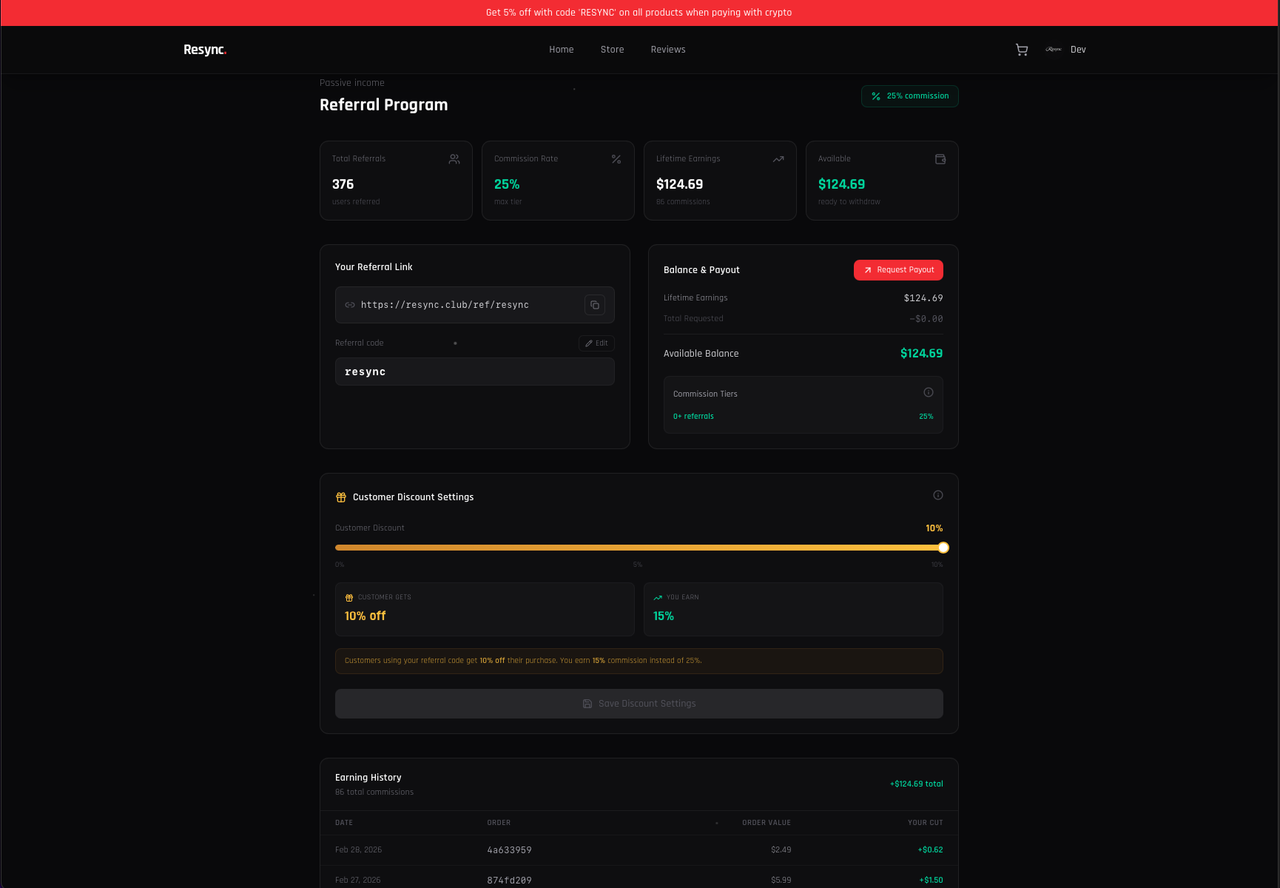Select the resync referral code field

[474, 371]
